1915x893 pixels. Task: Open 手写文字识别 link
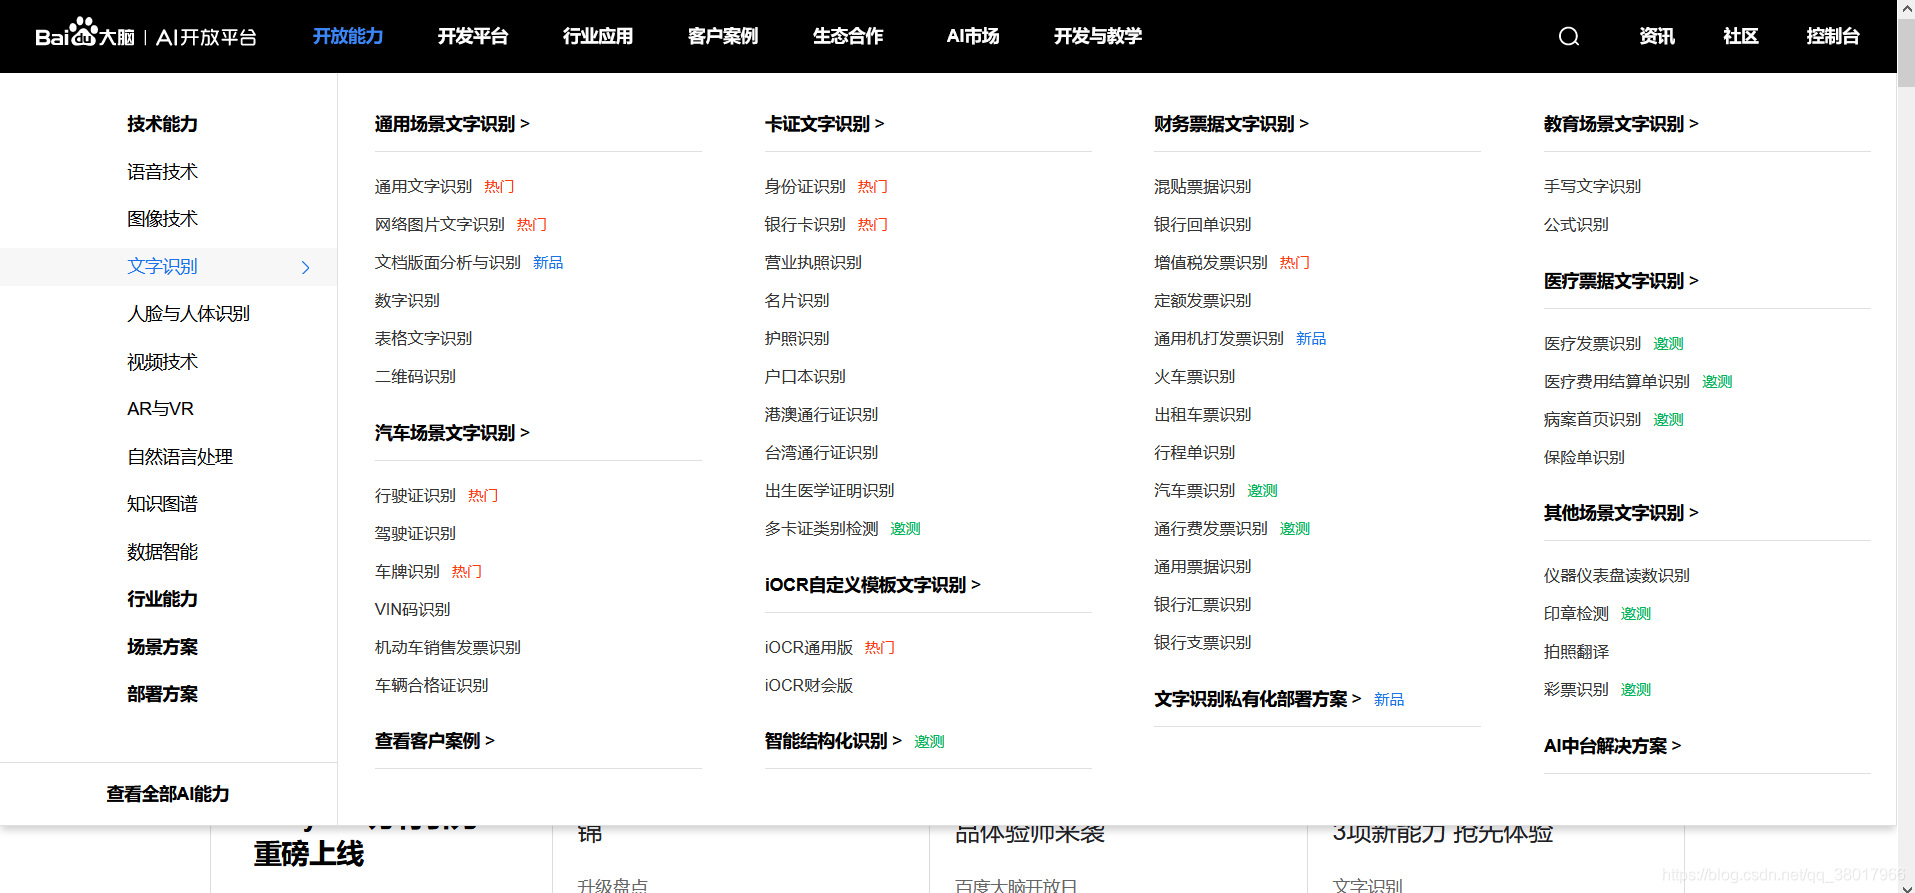coord(1592,187)
